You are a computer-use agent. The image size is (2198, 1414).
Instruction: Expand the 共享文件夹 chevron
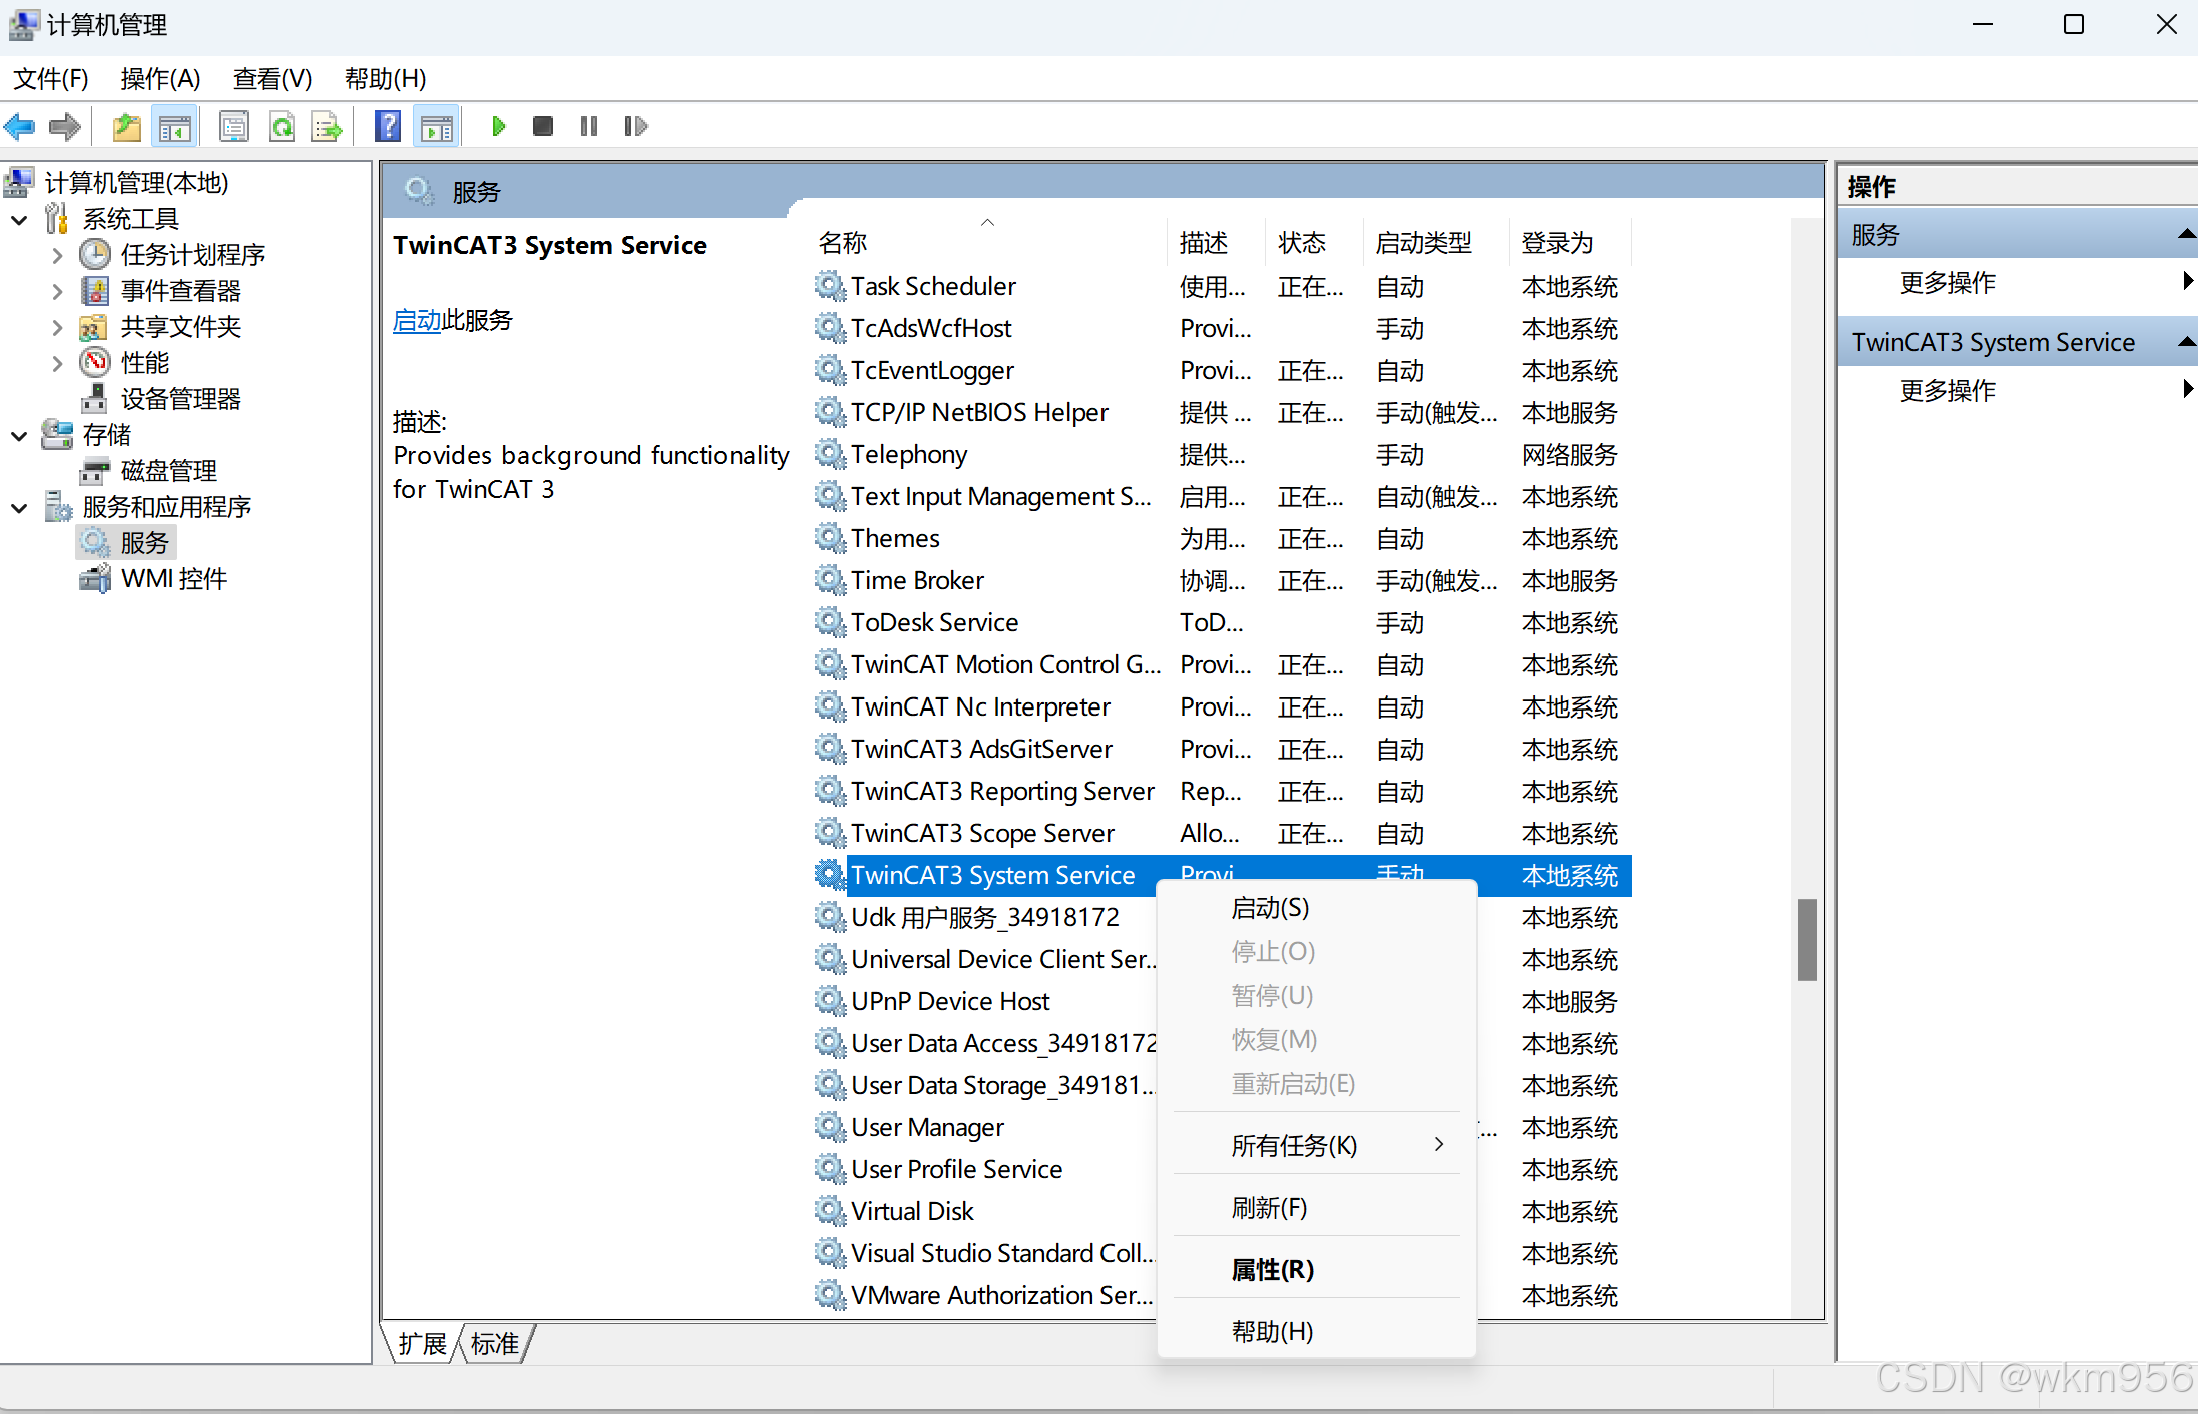coord(57,327)
